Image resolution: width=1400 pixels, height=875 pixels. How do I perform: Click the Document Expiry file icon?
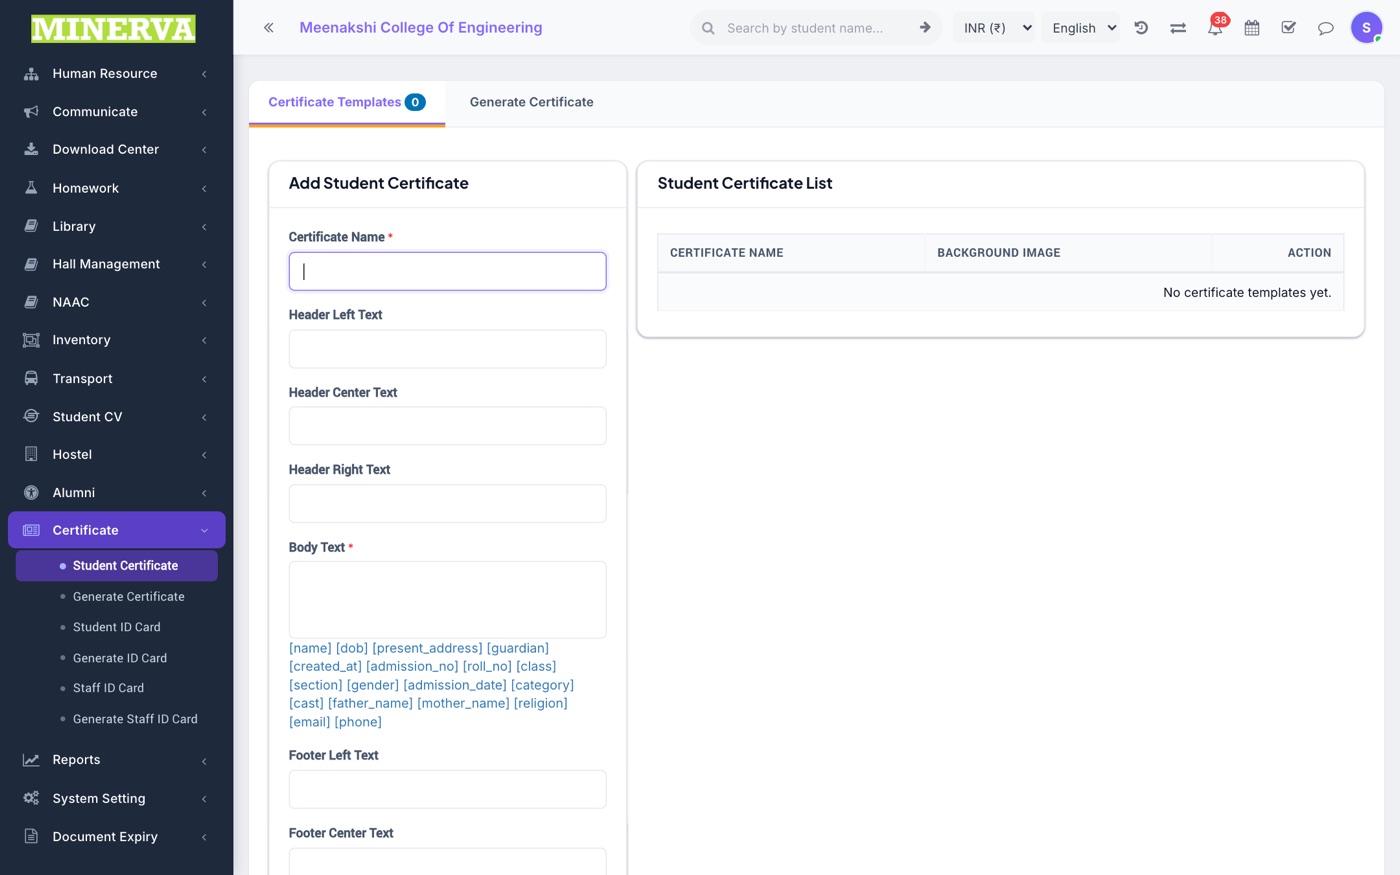(31, 837)
